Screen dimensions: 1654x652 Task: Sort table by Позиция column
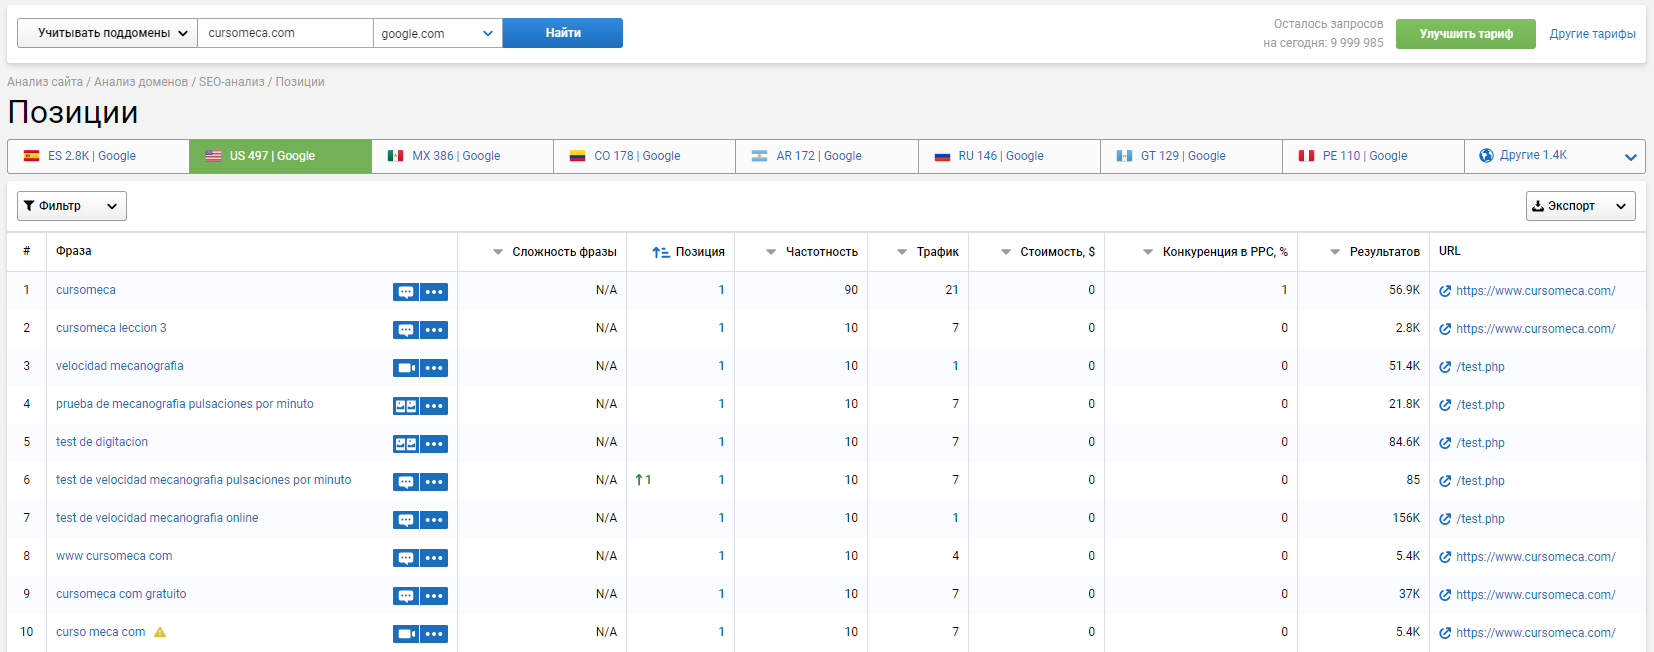[x=688, y=252]
